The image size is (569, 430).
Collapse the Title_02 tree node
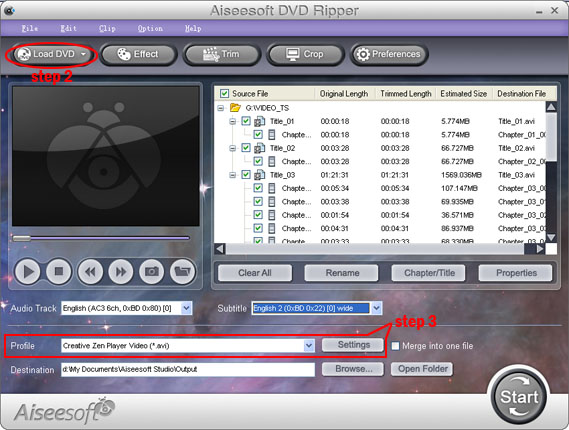coord(233,148)
